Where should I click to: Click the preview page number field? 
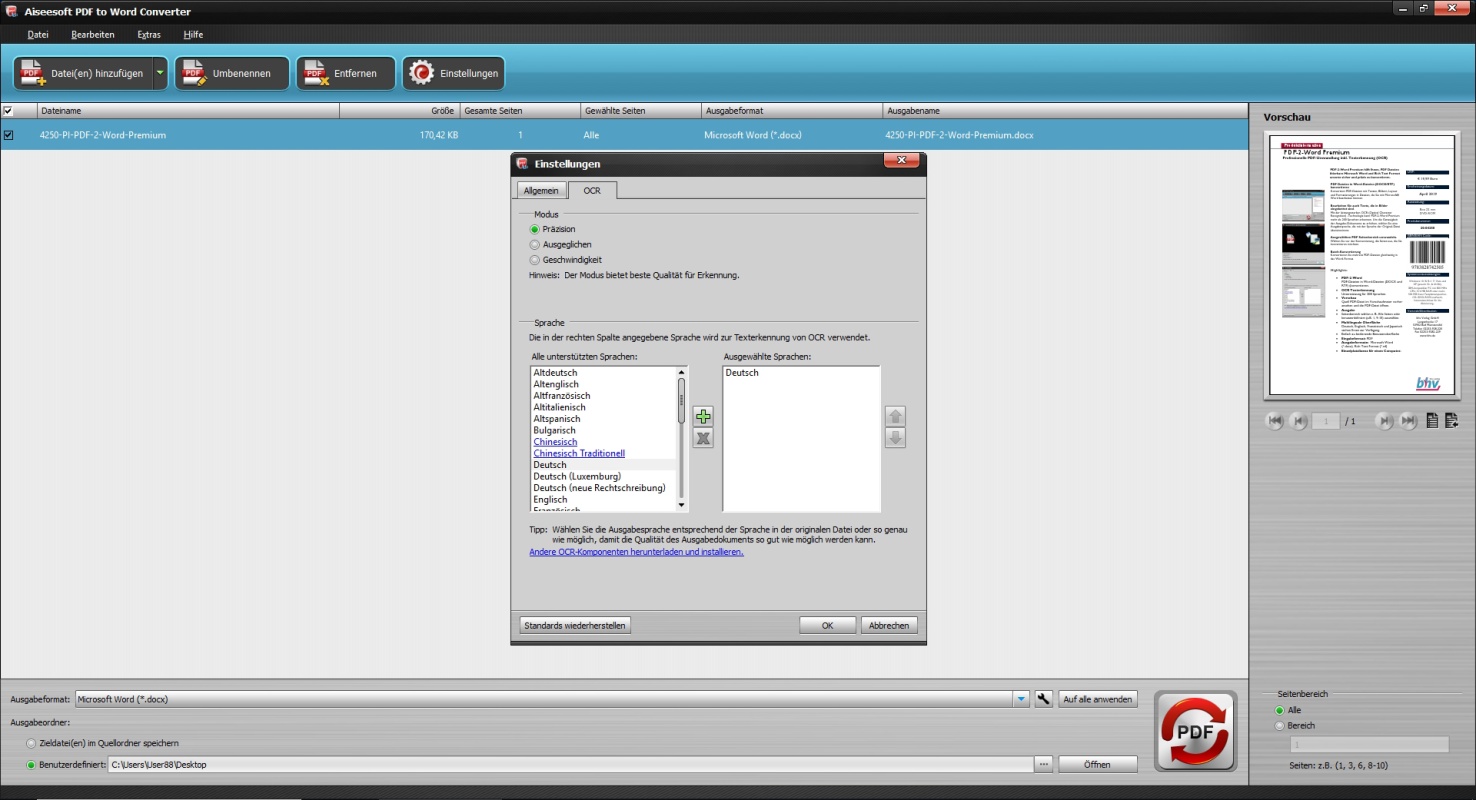tap(1325, 421)
